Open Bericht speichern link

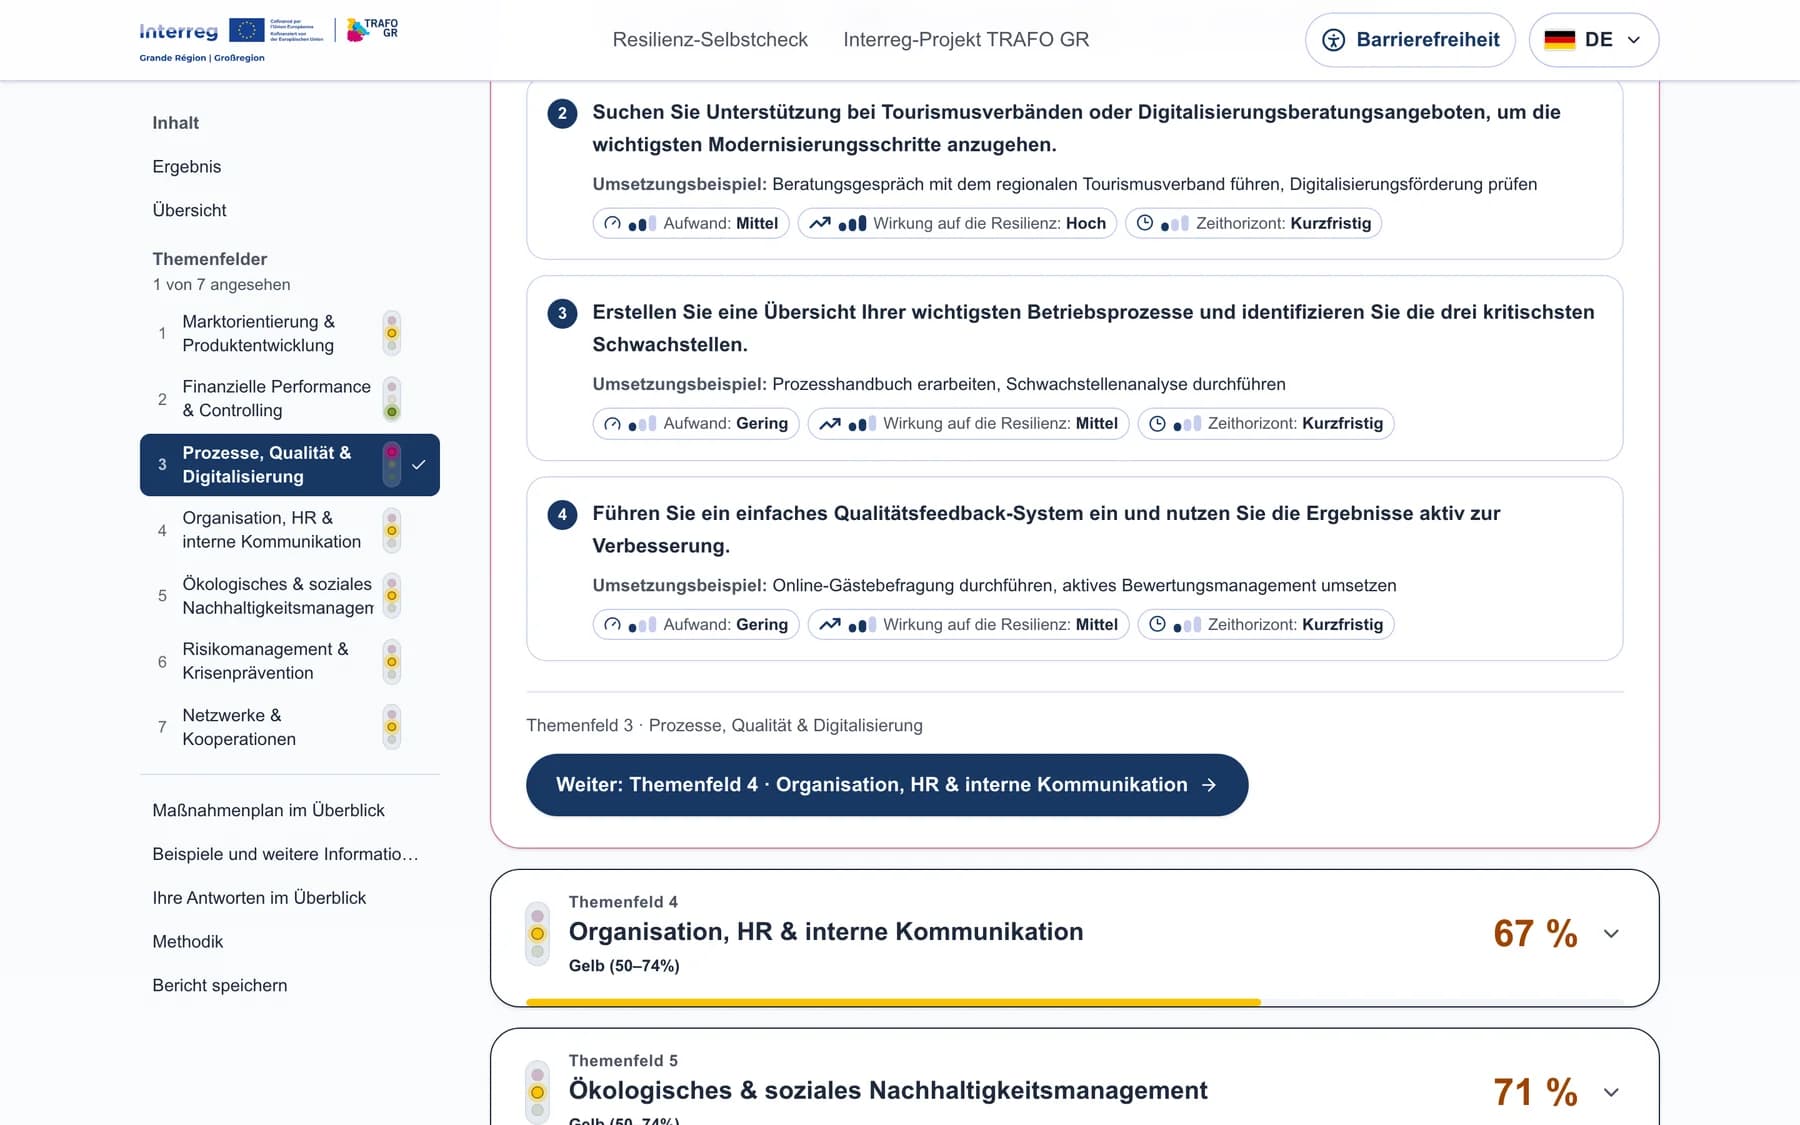220,986
